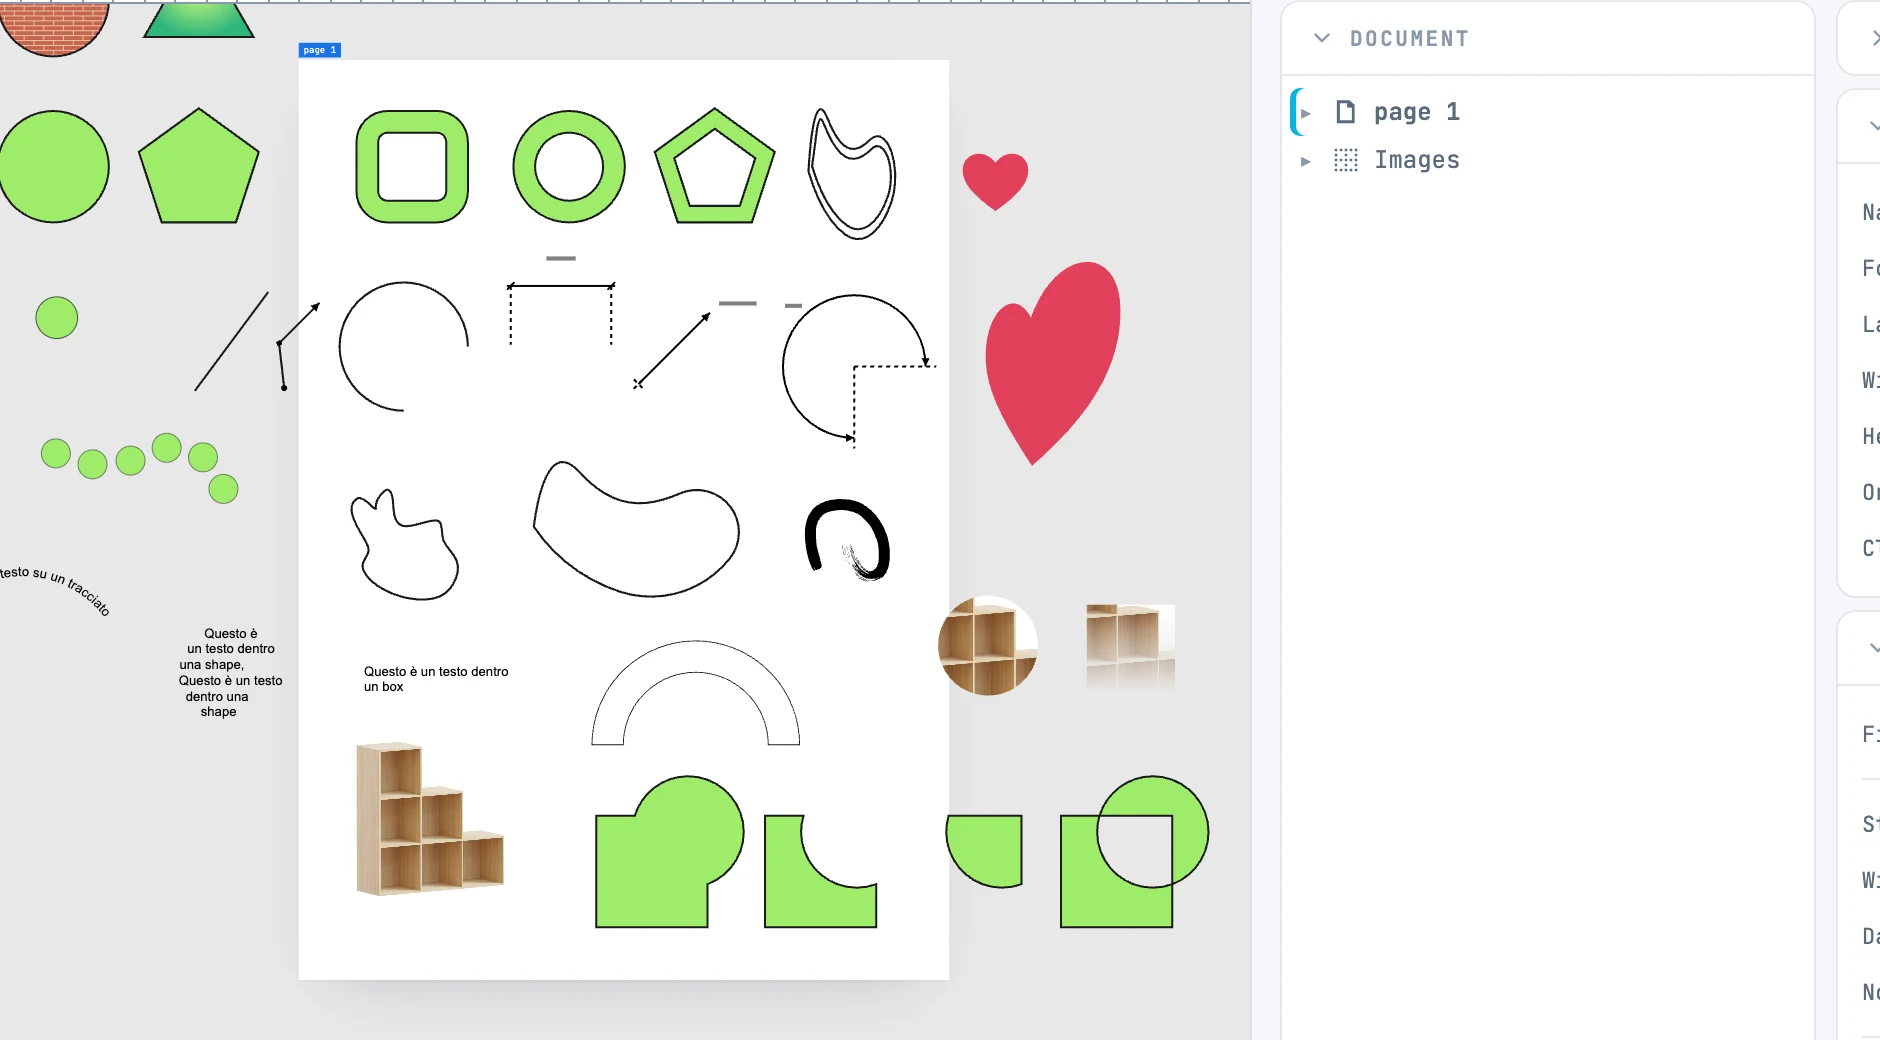Select the green quarter-circle shape

984,851
